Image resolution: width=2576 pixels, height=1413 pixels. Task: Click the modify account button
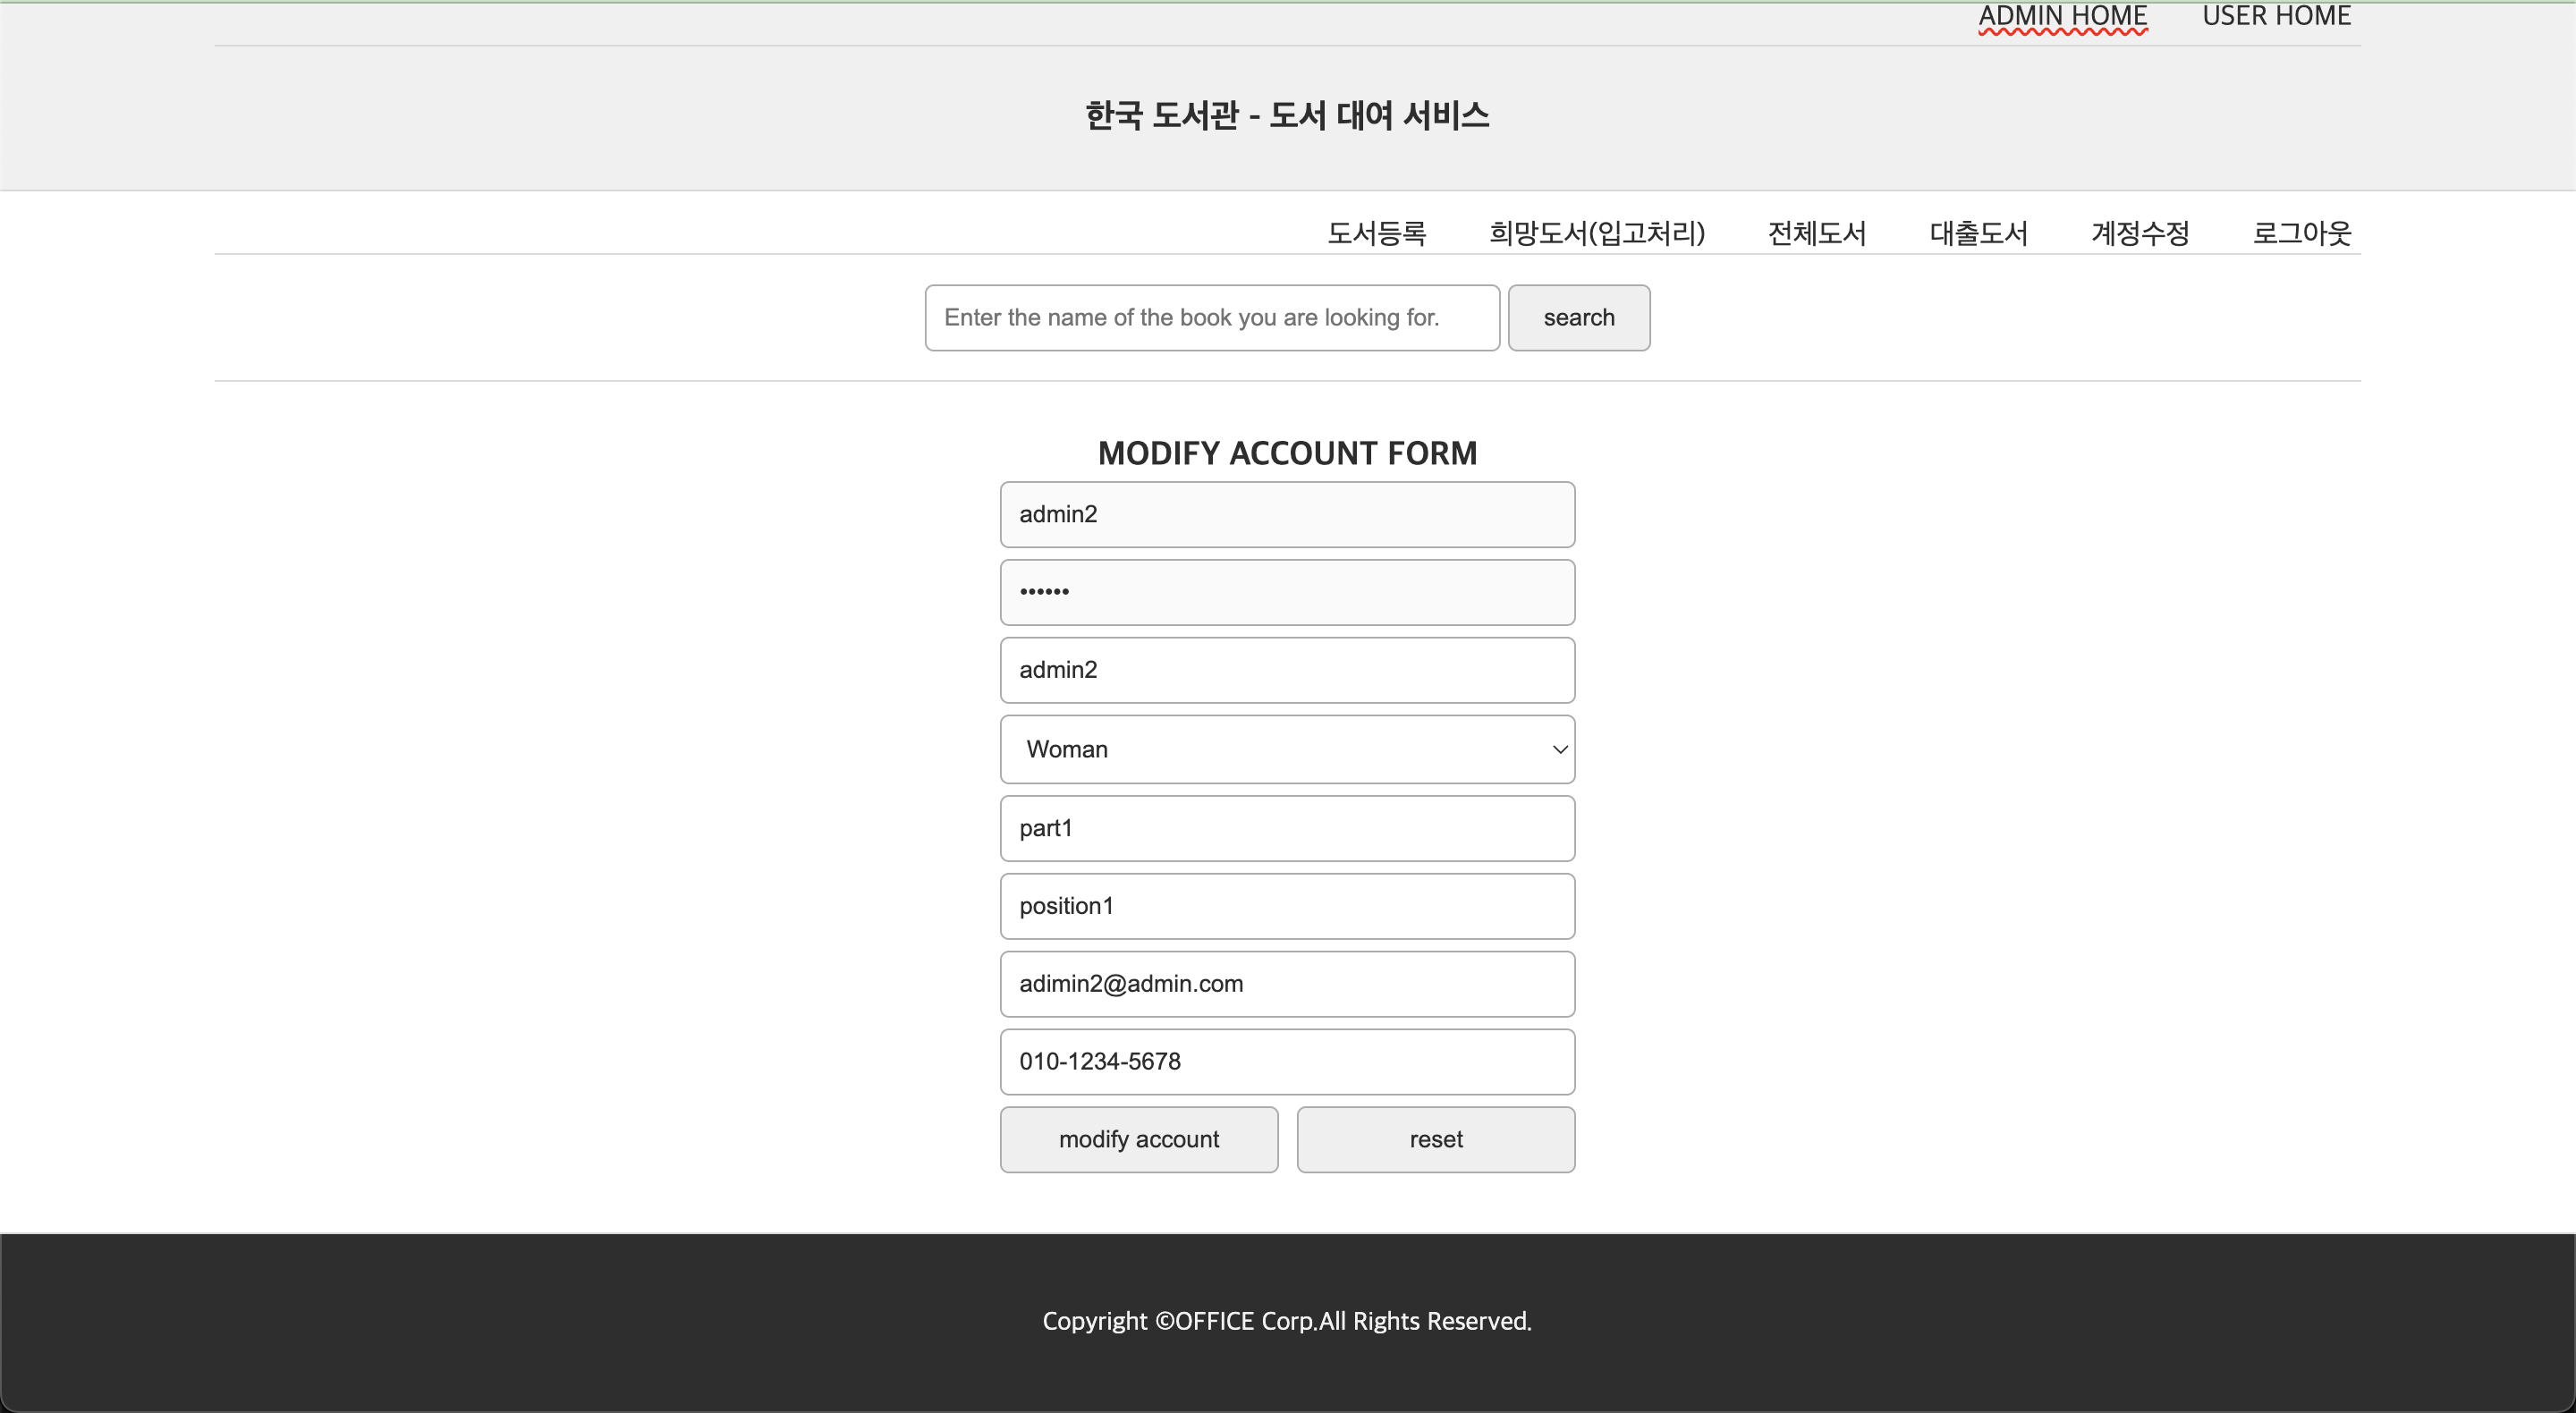(x=1139, y=1140)
